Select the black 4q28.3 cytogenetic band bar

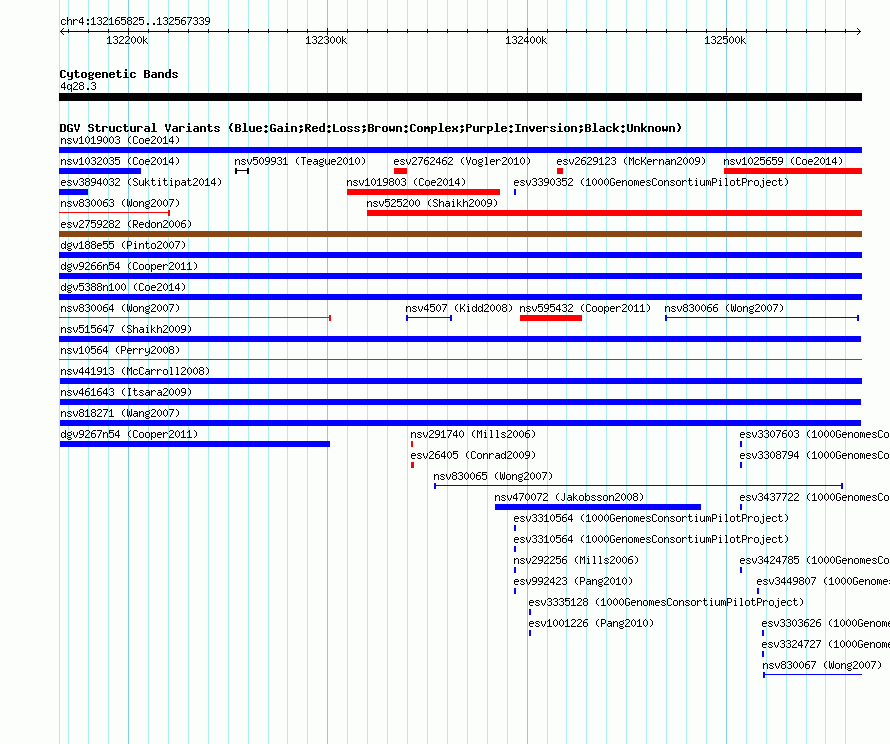pos(460,97)
